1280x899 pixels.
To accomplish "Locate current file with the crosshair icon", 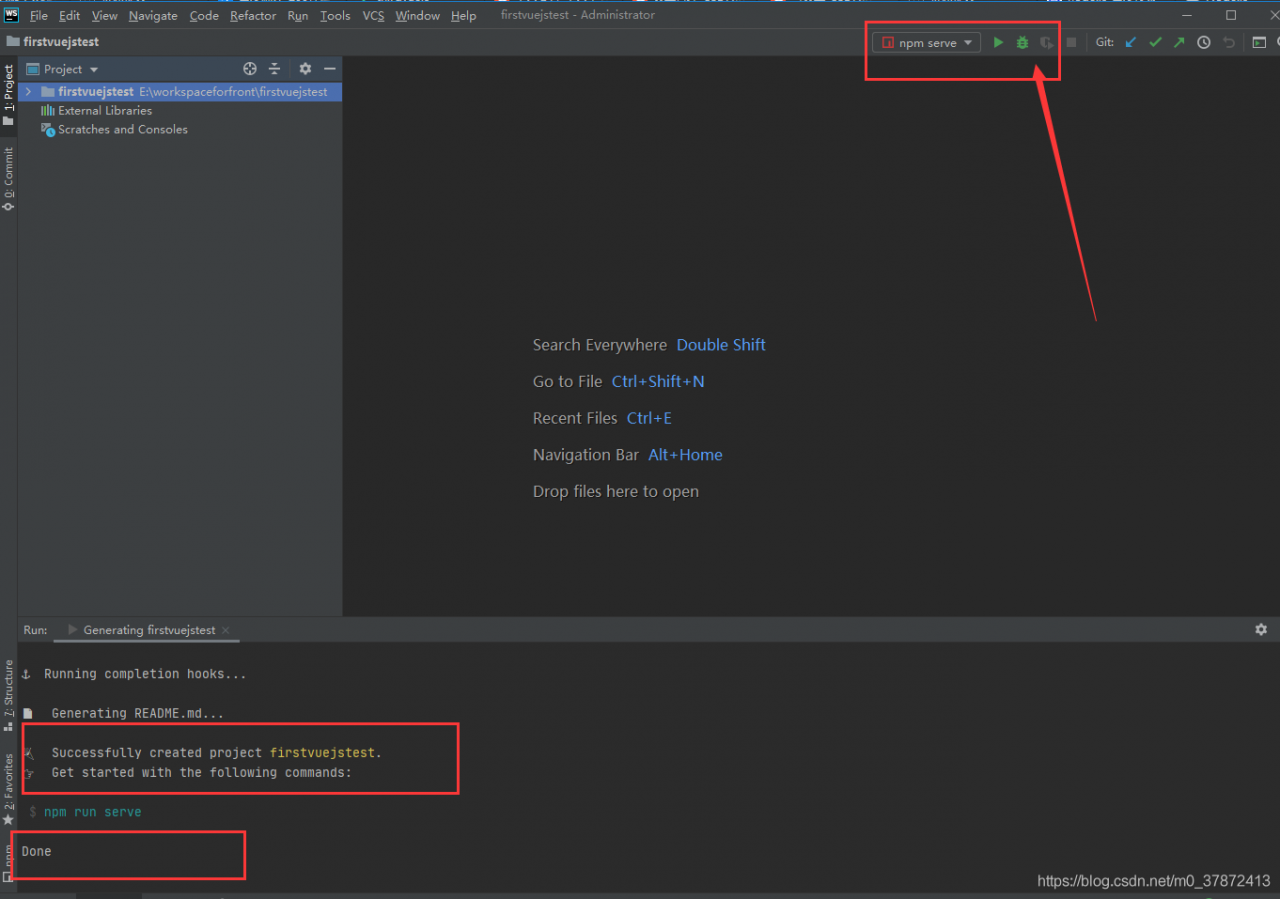I will click(x=250, y=69).
